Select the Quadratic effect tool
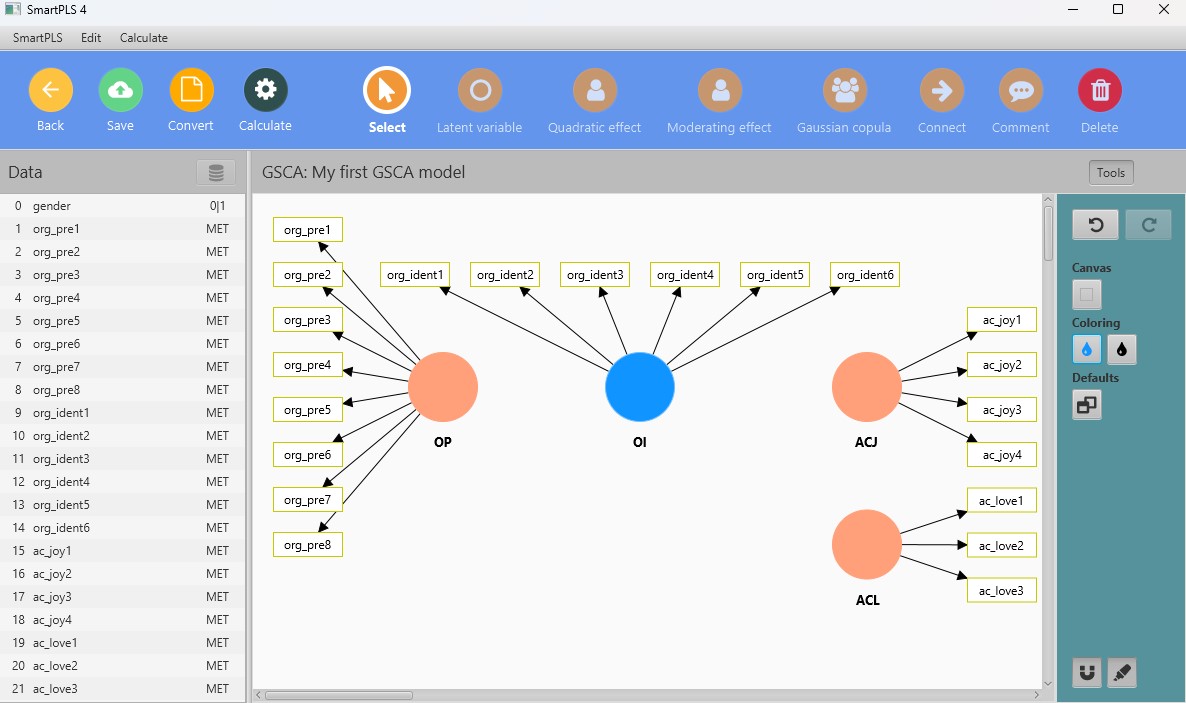The height and width of the screenshot is (703, 1186). pos(594,91)
